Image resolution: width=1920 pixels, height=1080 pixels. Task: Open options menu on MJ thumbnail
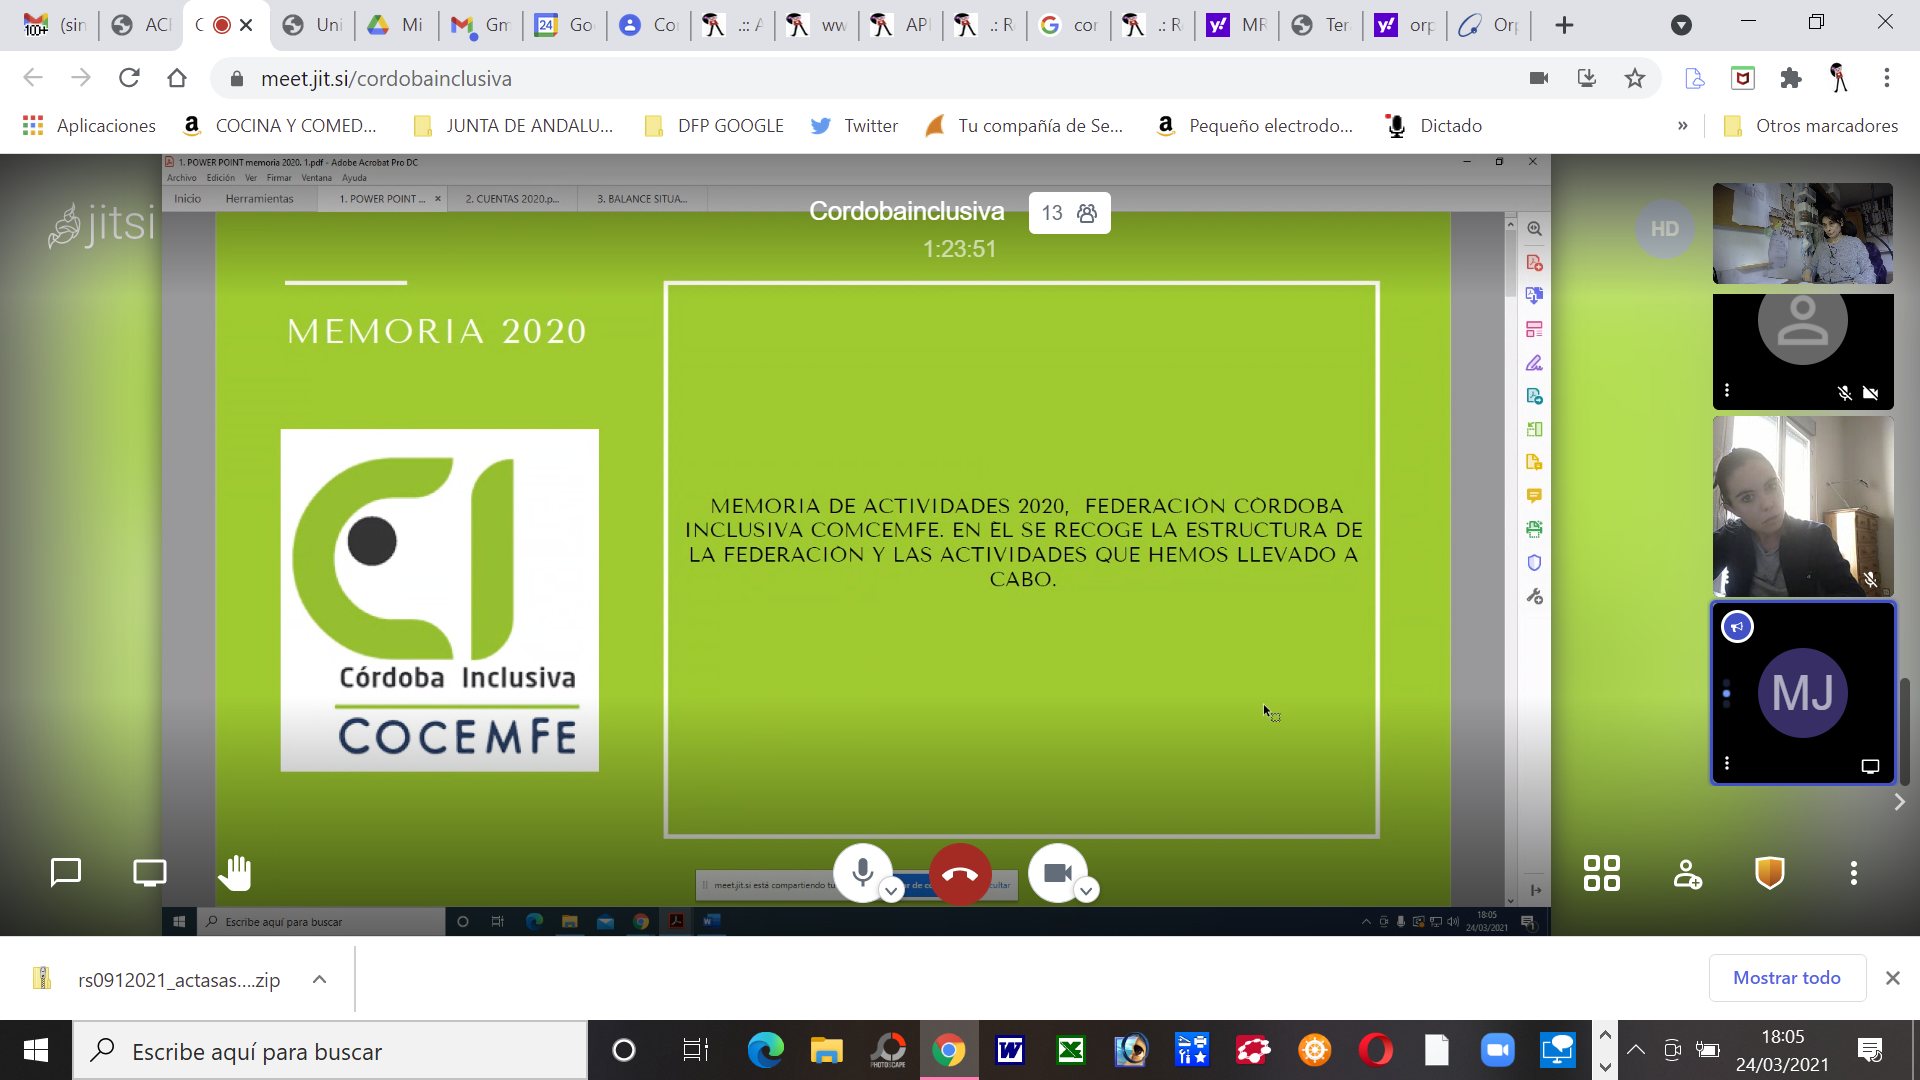click(x=1727, y=764)
